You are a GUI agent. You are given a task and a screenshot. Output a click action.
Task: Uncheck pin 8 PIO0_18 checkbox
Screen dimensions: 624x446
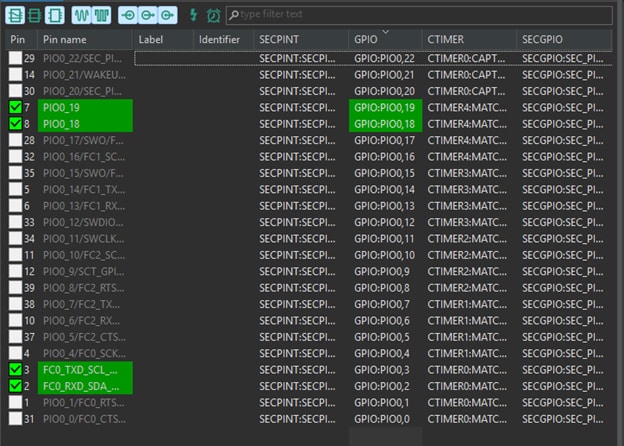[x=16, y=124]
